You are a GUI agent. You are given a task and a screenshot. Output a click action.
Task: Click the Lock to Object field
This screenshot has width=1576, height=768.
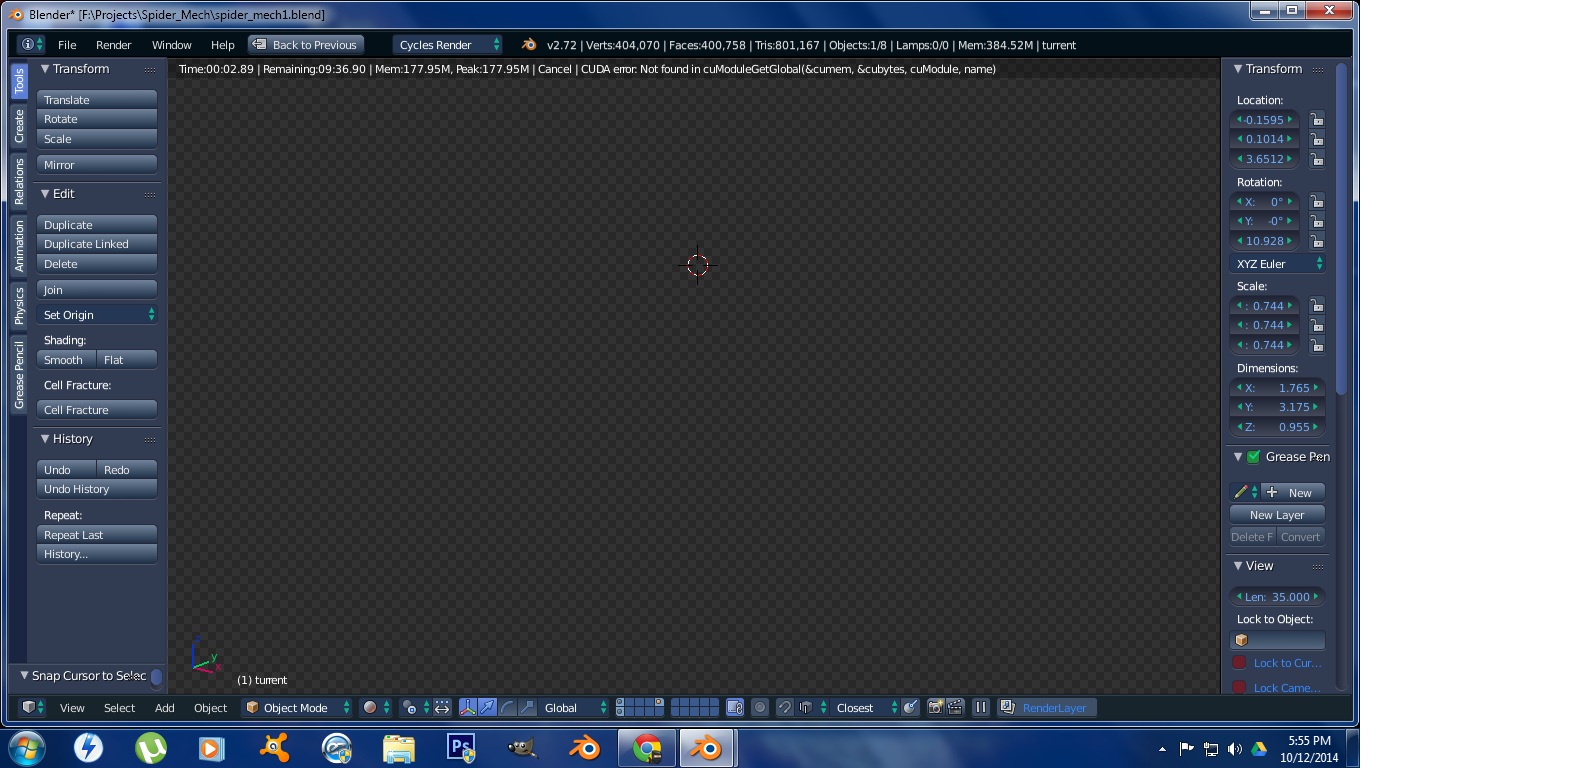tap(1278, 640)
